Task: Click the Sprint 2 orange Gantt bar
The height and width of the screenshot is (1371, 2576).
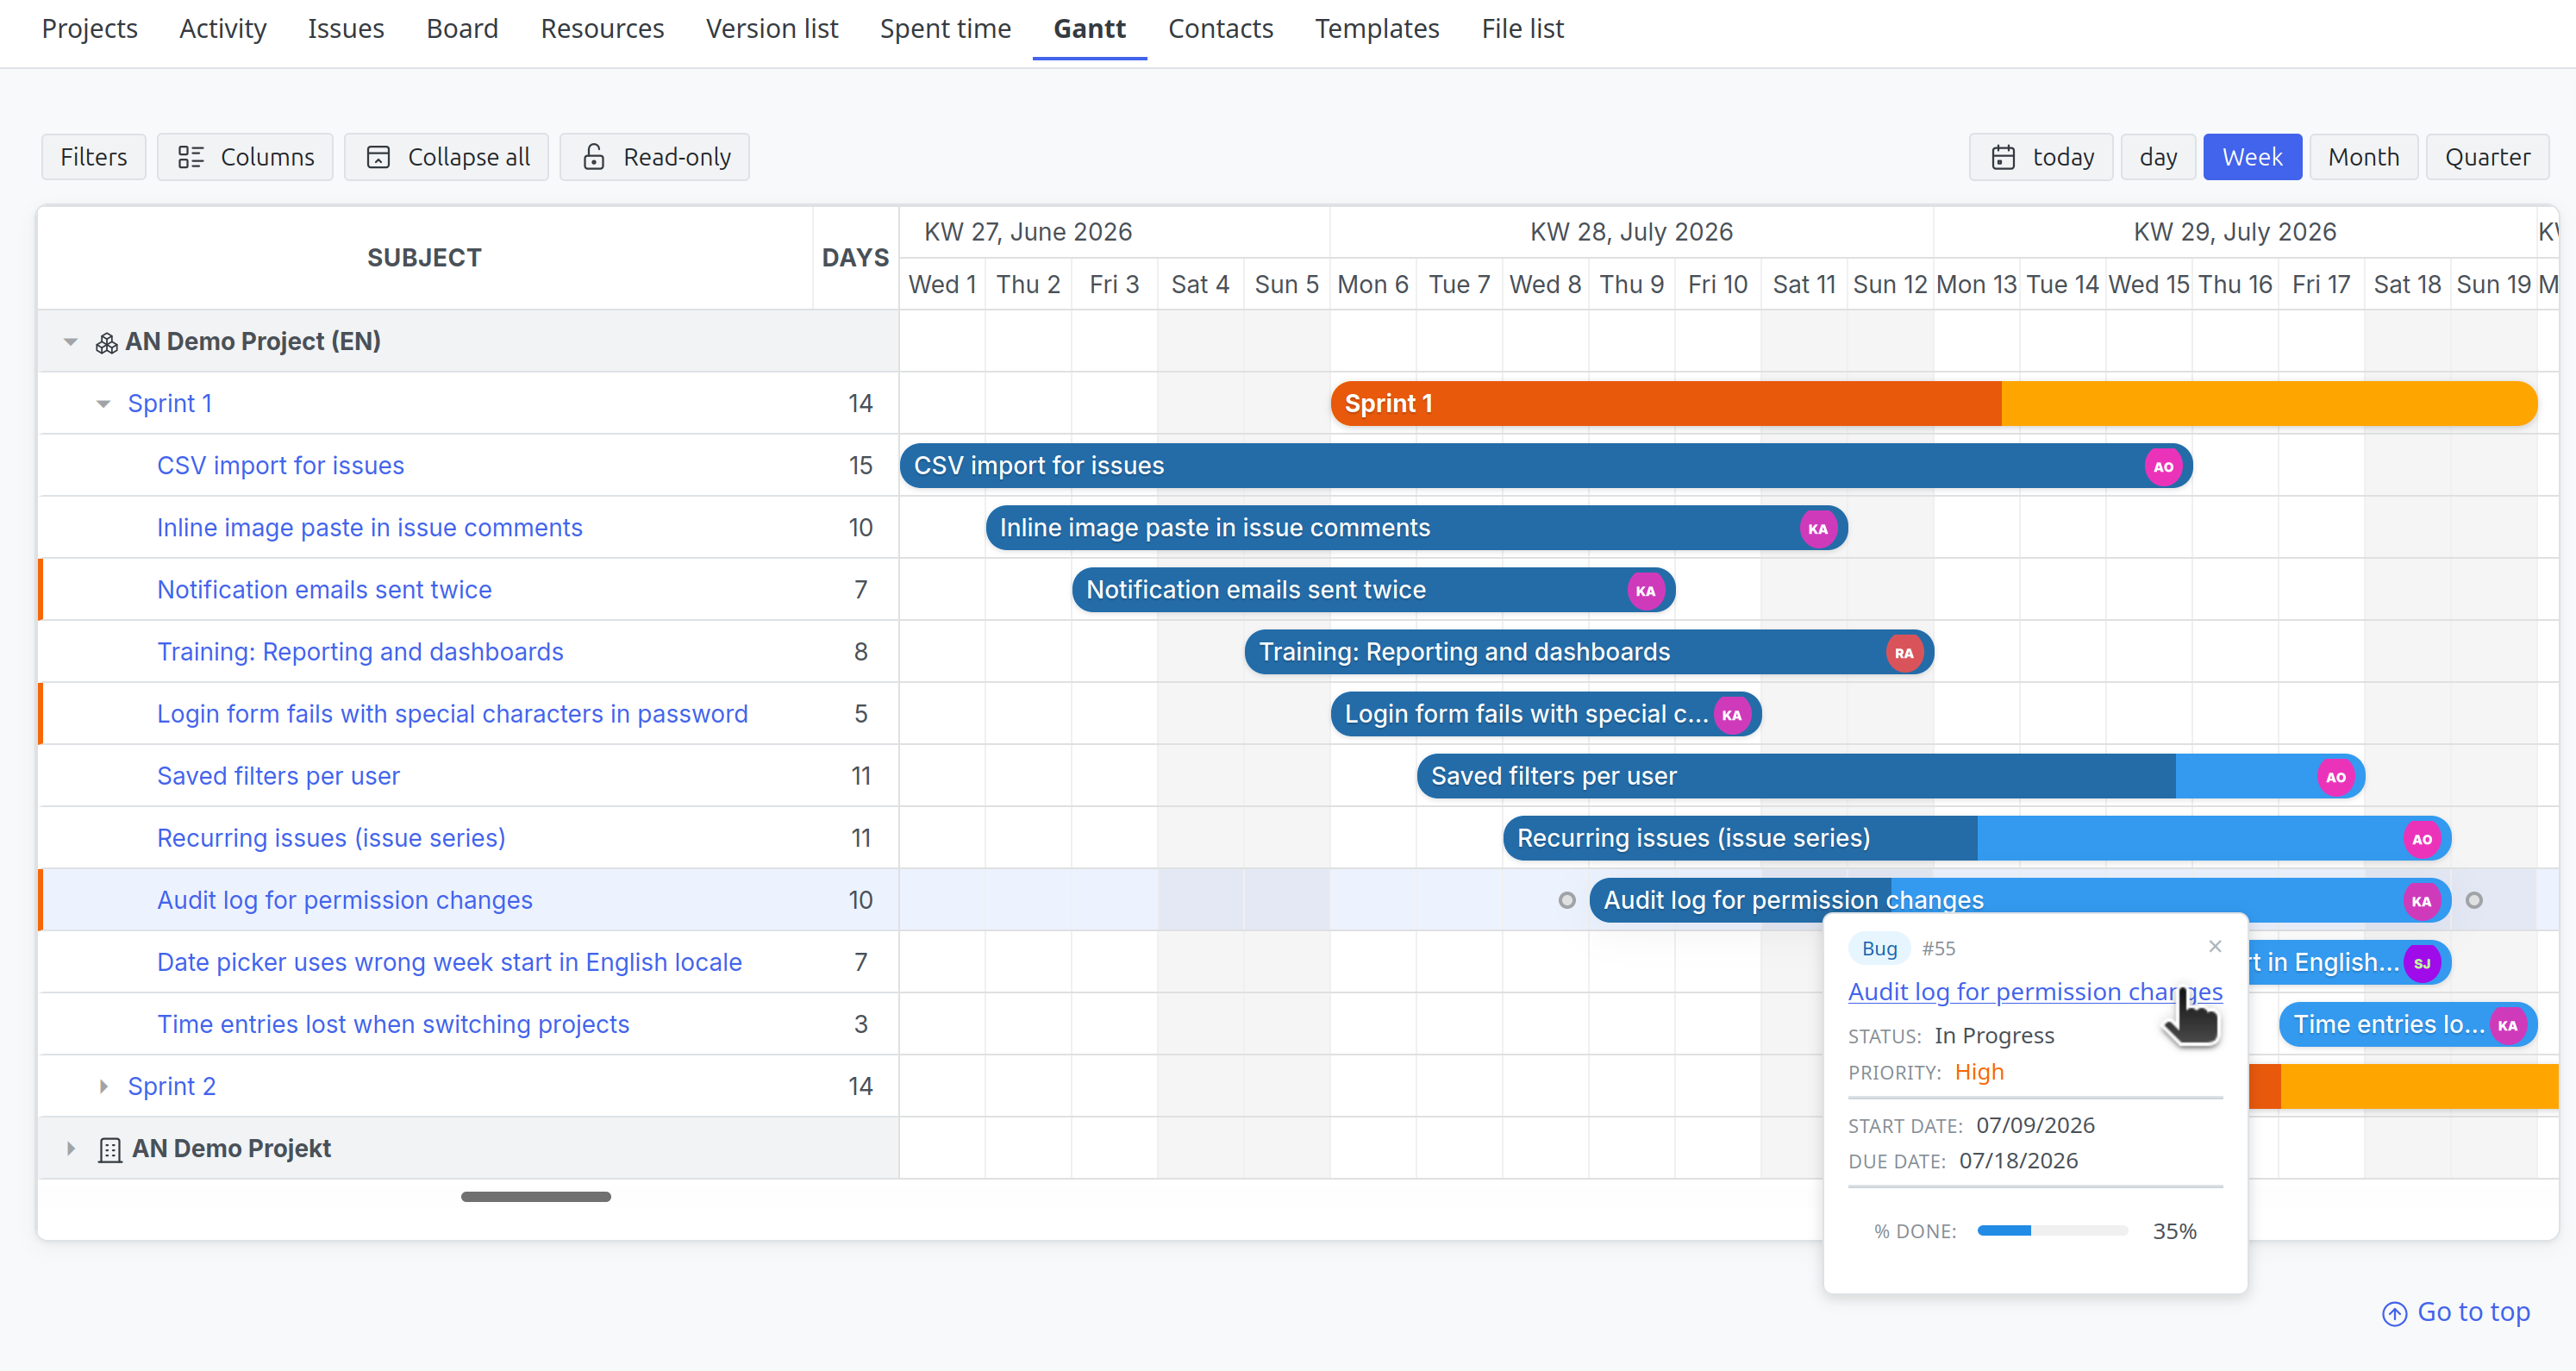Action: point(2403,1086)
